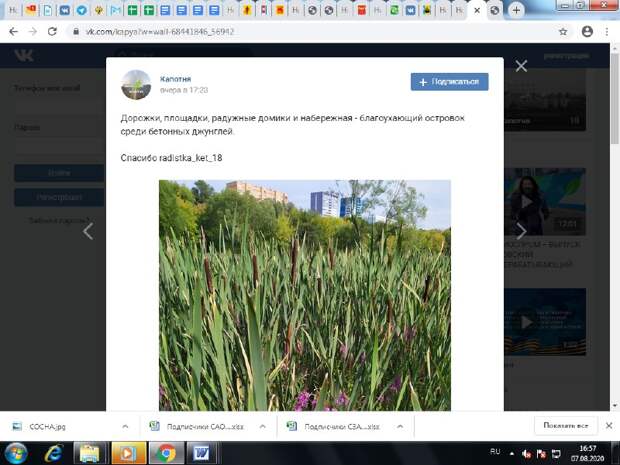Click the network tray icon
Image resolution: width=620 pixels, height=465 pixels.
coord(556,454)
